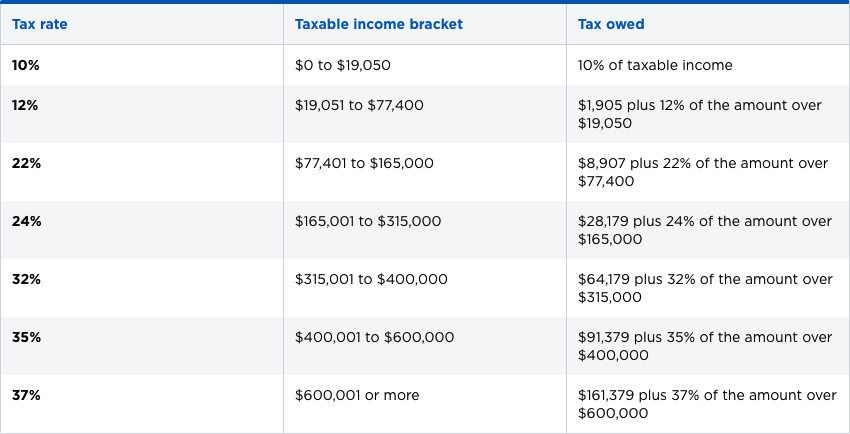Click the $165,001 to $315,000 bracket
Image resolution: width=850 pixels, height=434 pixels.
pyautogui.click(x=368, y=221)
